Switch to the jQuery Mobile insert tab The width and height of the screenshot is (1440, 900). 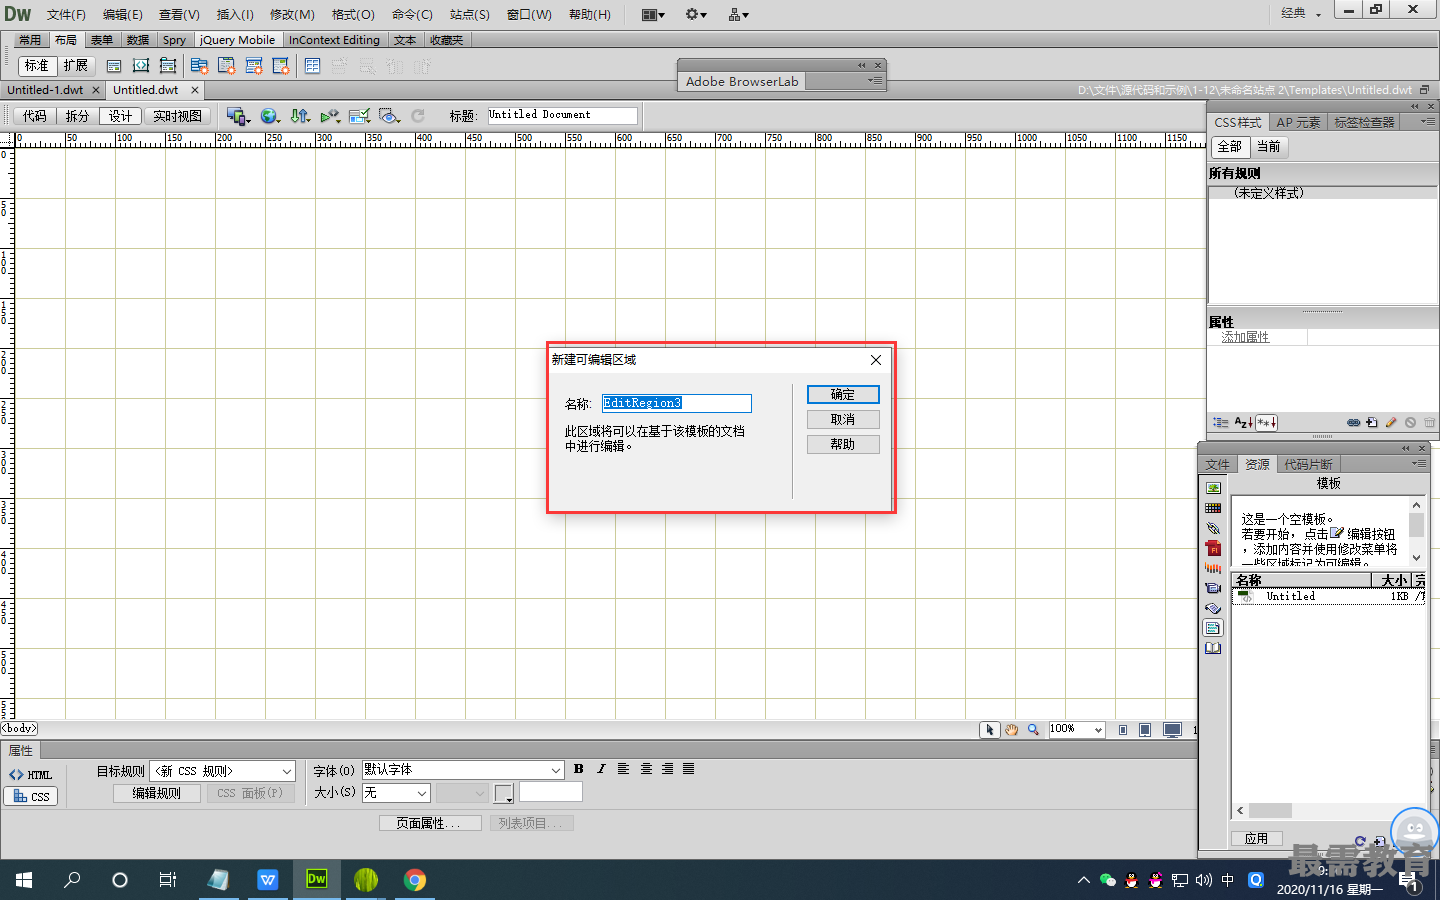click(237, 40)
